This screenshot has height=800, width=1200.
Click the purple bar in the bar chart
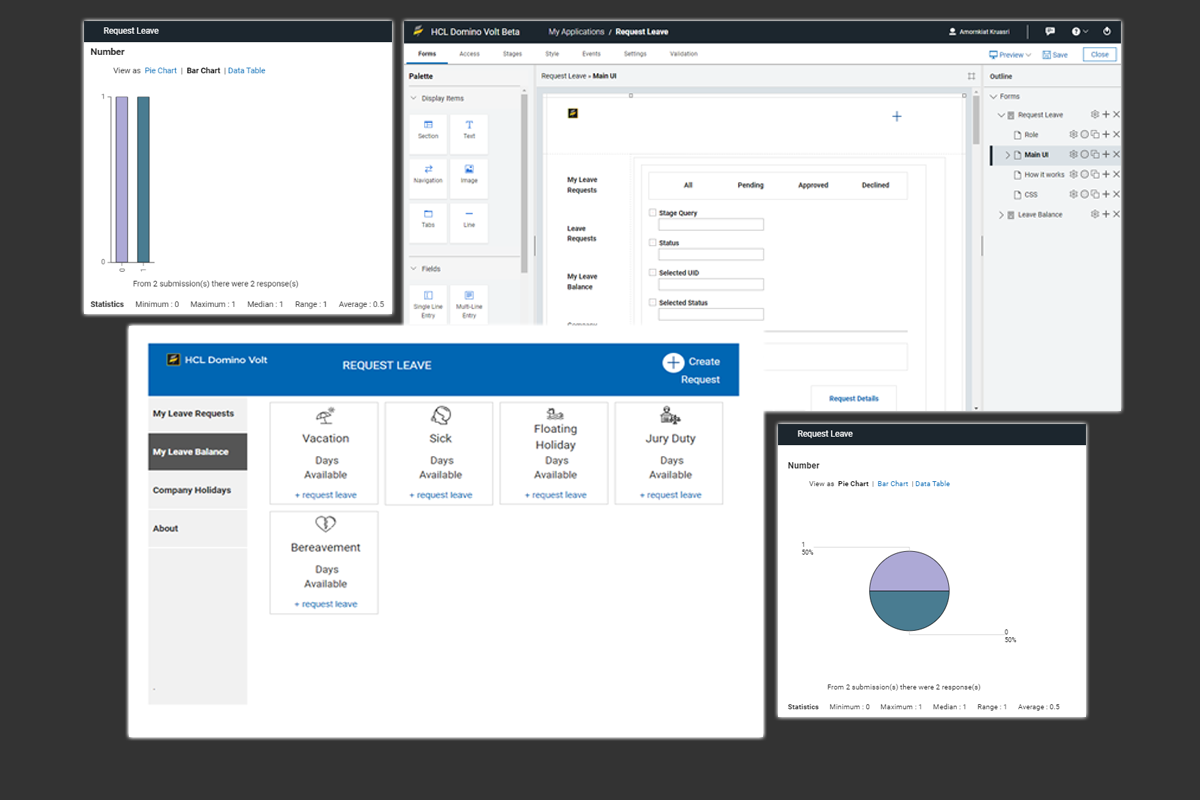coord(121,179)
